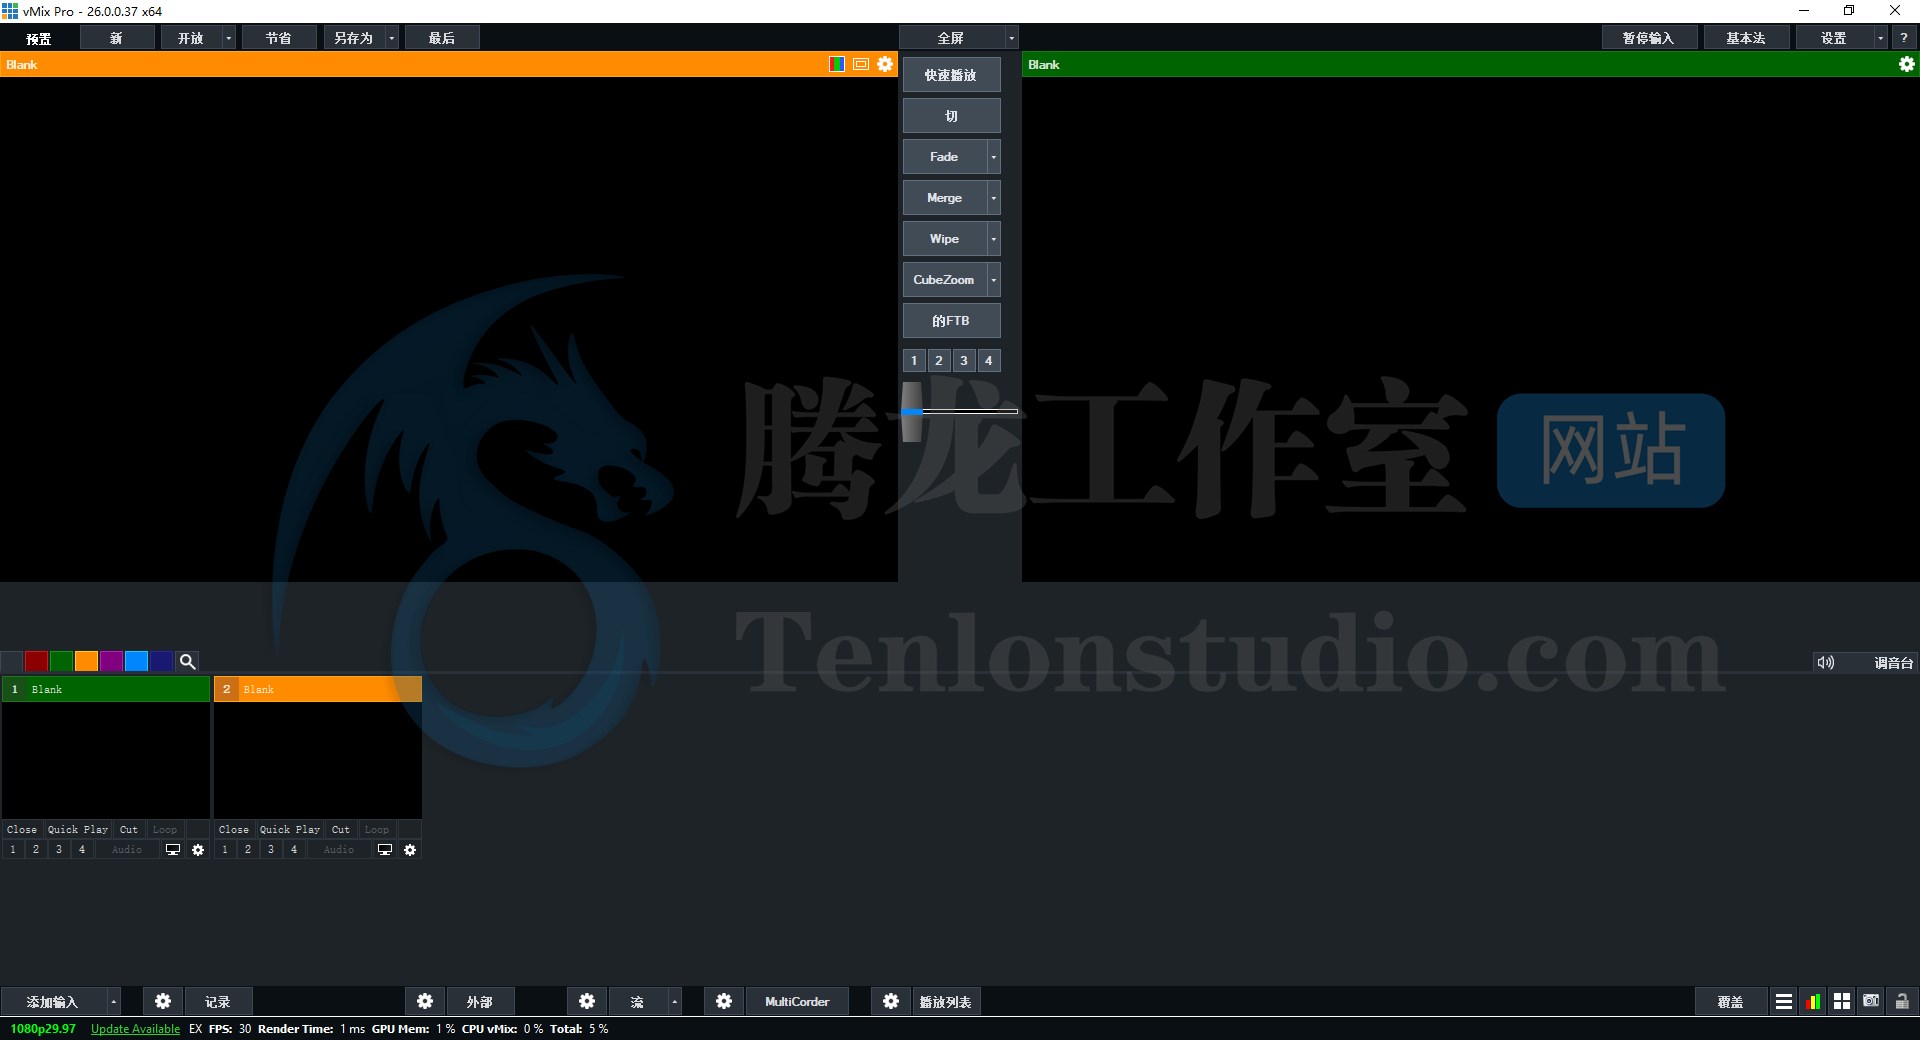Open the CubeZoom transition dropdown arrow
1920x1040 pixels.
pos(994,280)
